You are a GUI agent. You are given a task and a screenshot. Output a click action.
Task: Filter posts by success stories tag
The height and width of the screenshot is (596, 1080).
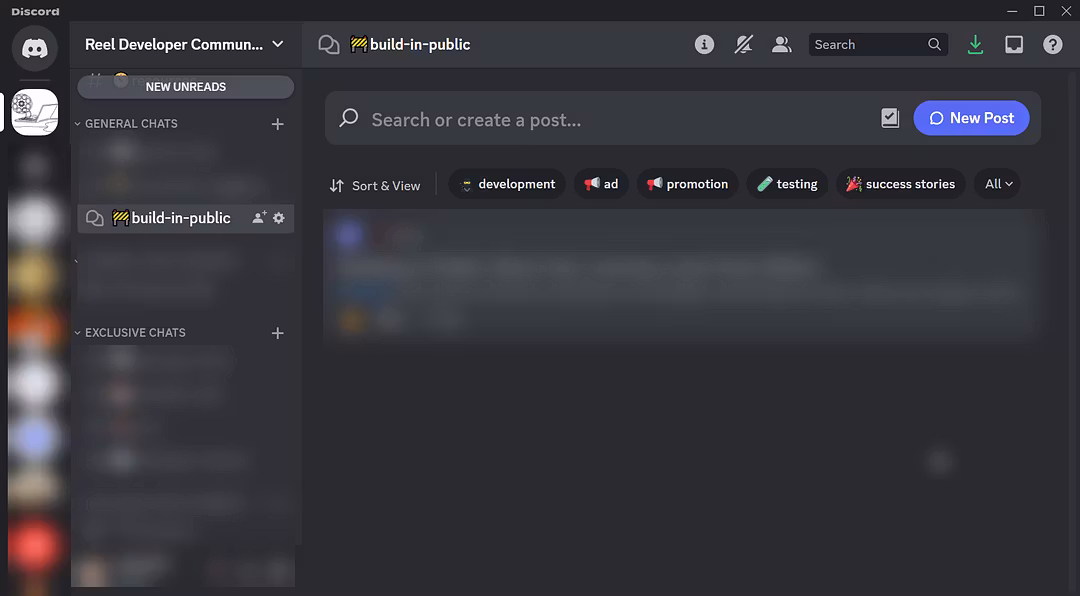point(900,184)
